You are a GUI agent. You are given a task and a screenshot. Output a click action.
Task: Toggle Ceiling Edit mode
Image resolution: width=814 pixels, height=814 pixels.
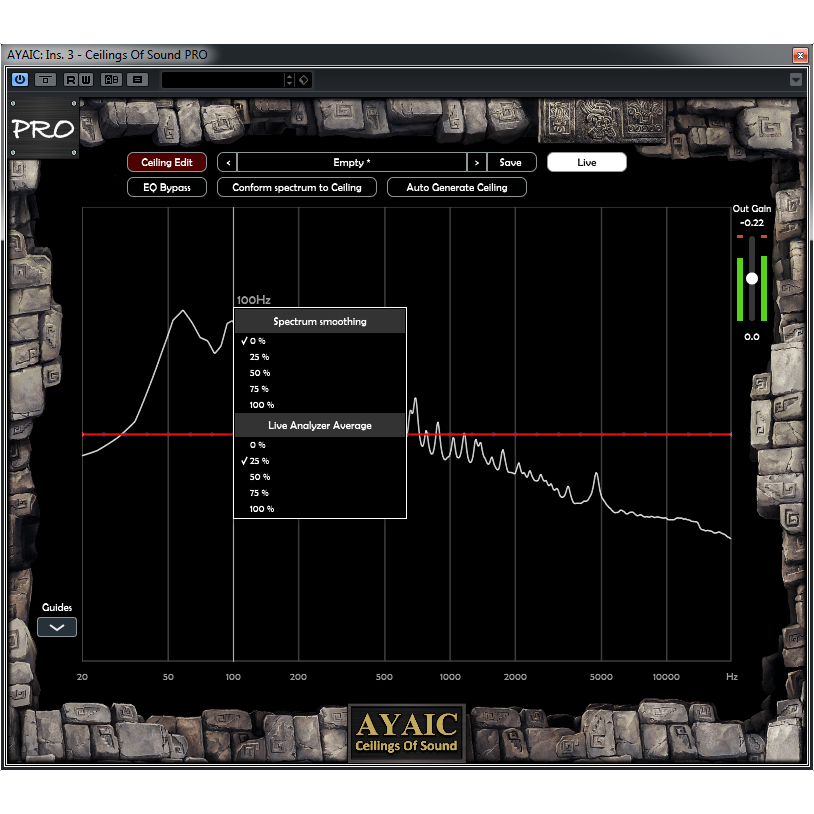pos(166,162)
